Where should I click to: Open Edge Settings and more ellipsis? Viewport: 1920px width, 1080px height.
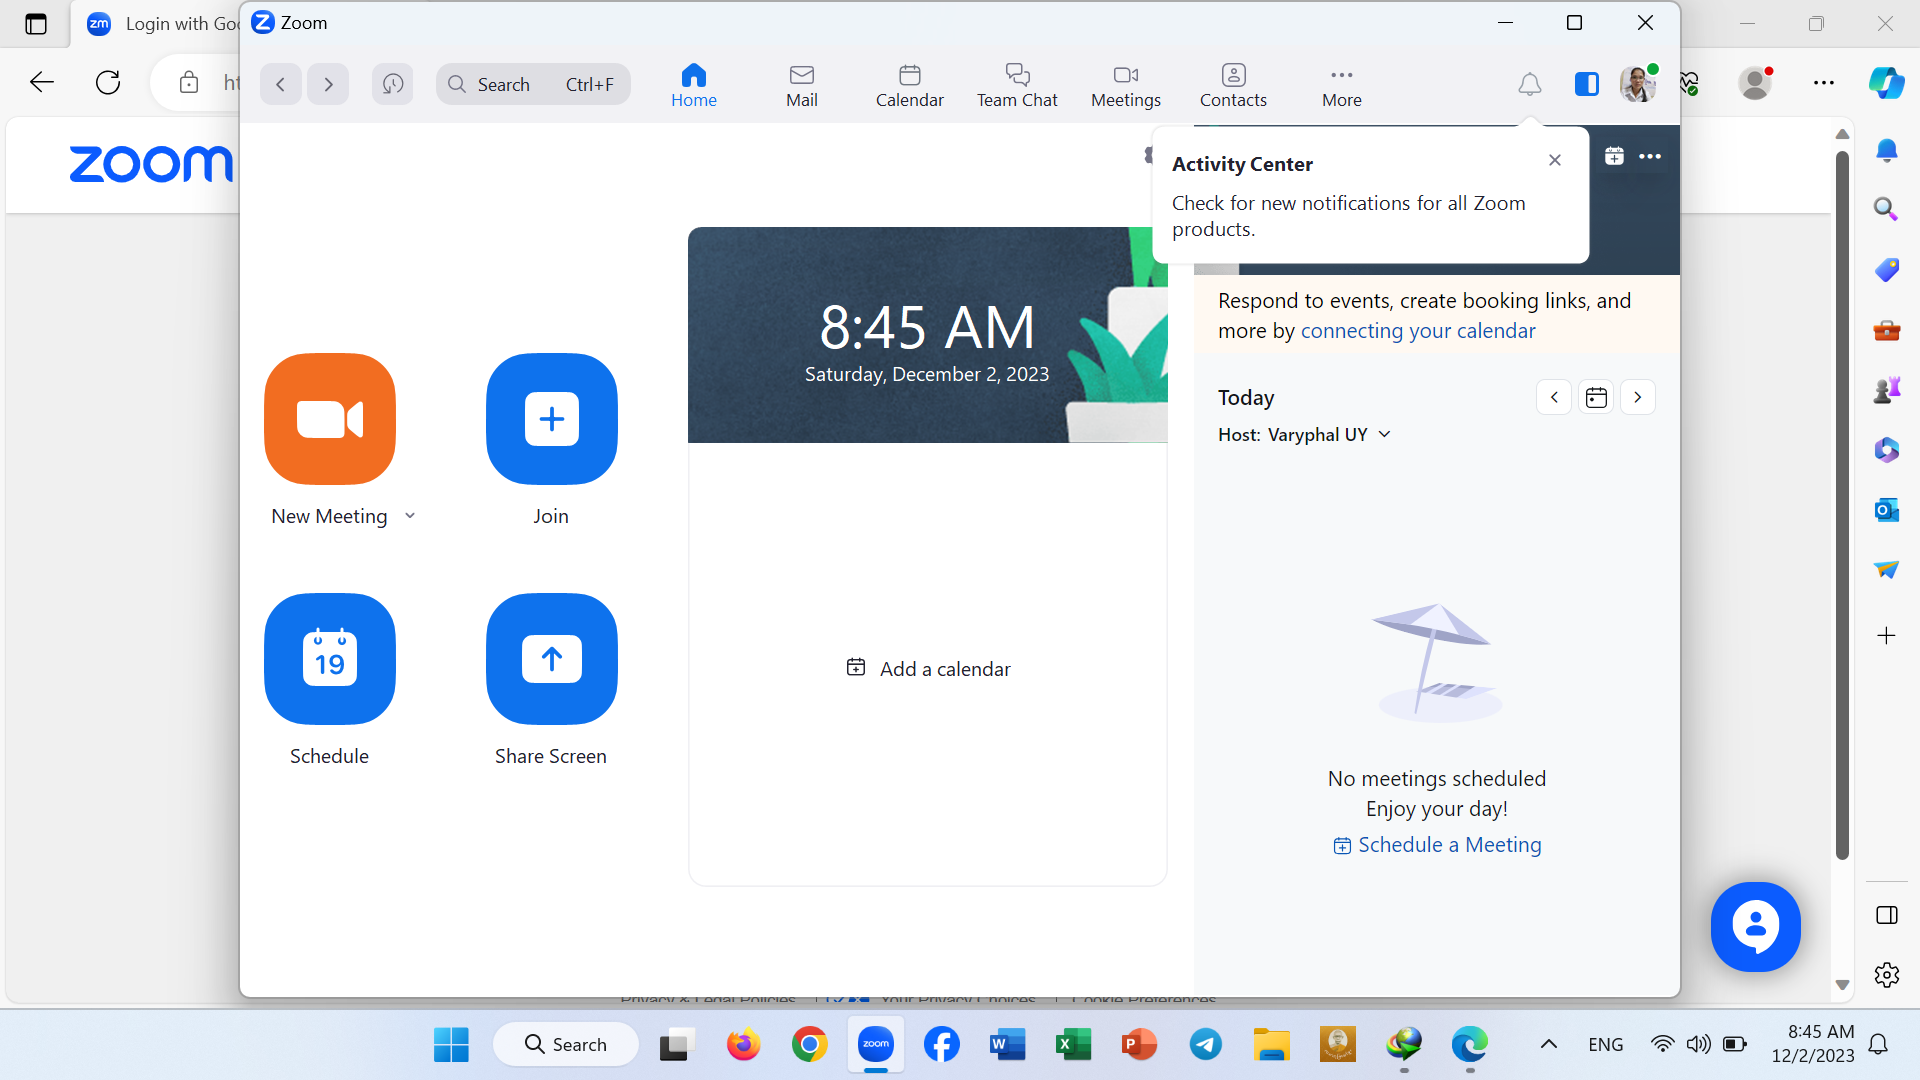tap(1824, 83)
